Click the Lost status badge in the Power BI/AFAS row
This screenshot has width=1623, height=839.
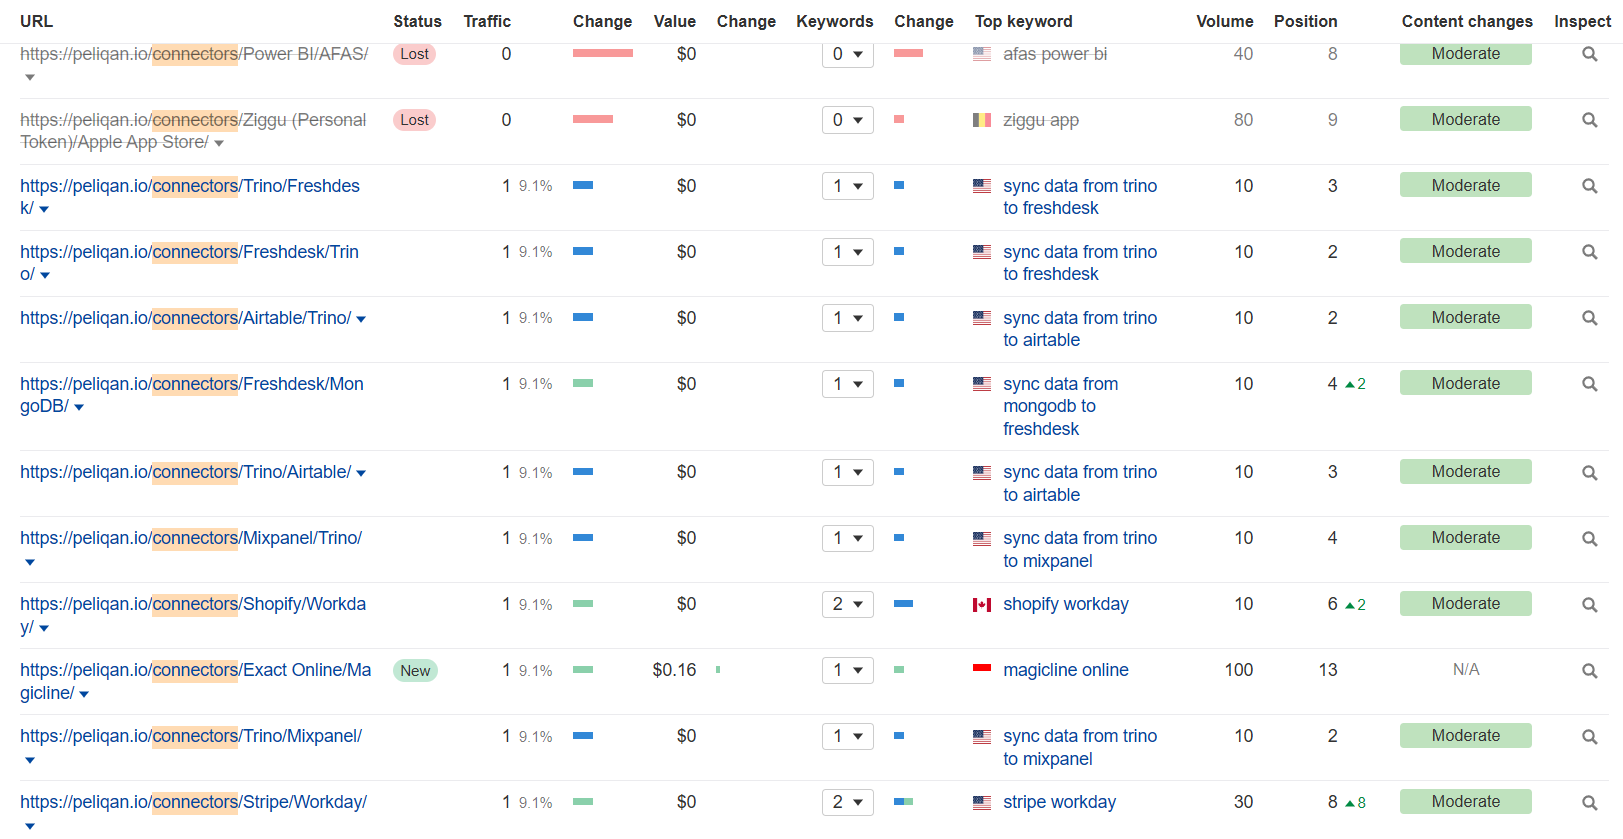(x=414, y=54)
